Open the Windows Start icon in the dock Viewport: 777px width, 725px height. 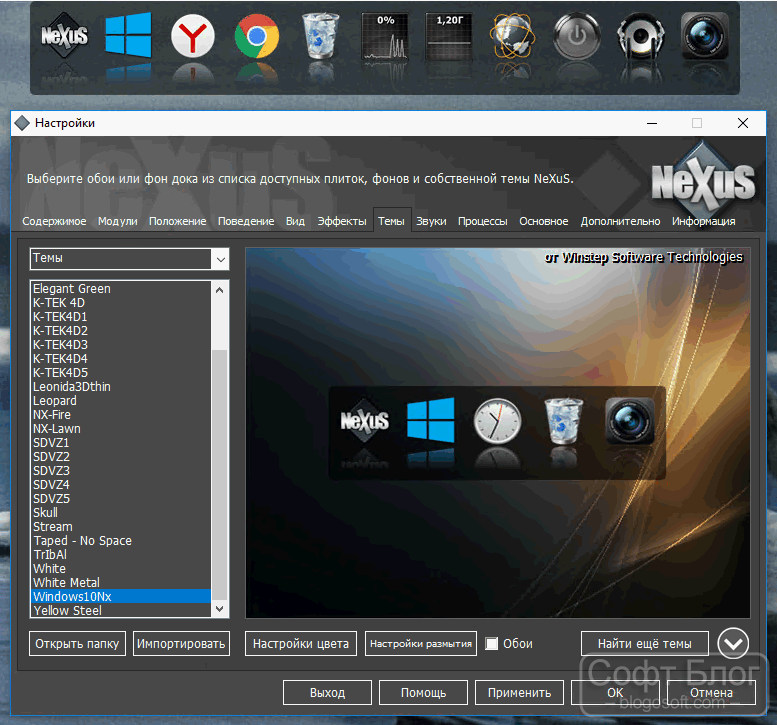(128, 35)
